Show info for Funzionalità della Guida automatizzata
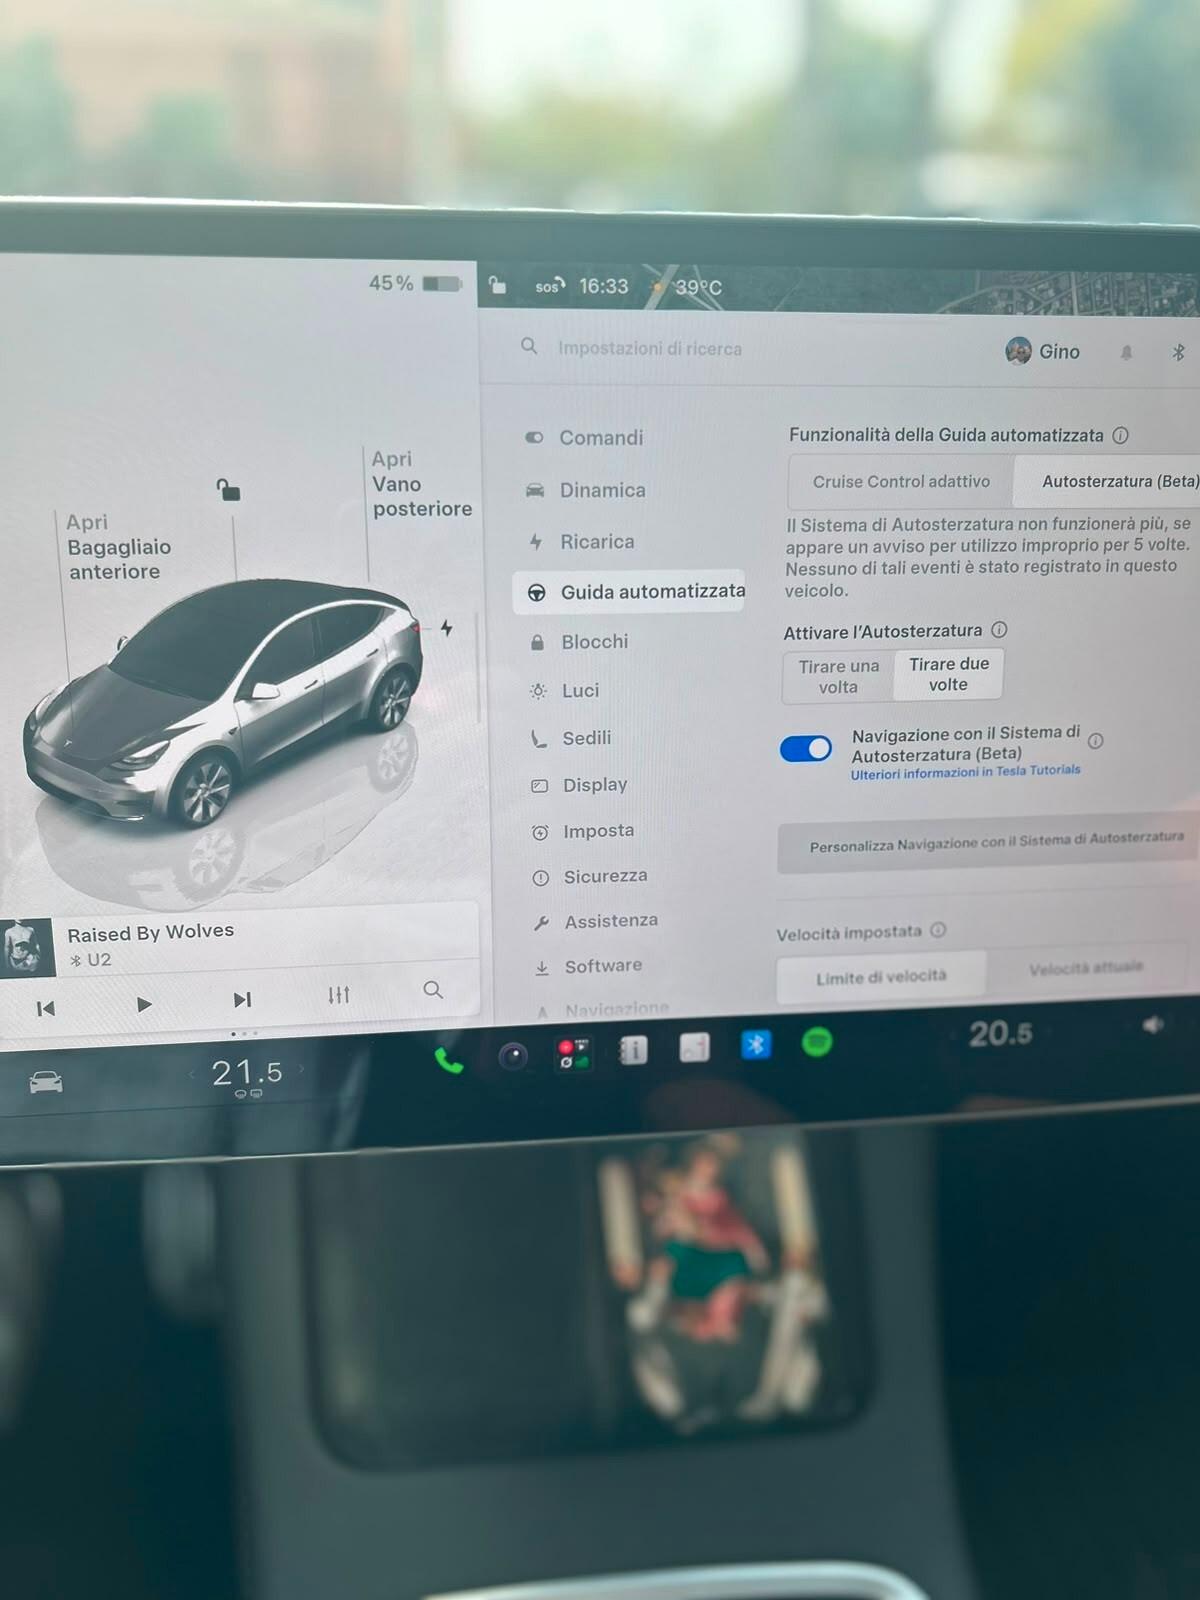 (1121, 435)
